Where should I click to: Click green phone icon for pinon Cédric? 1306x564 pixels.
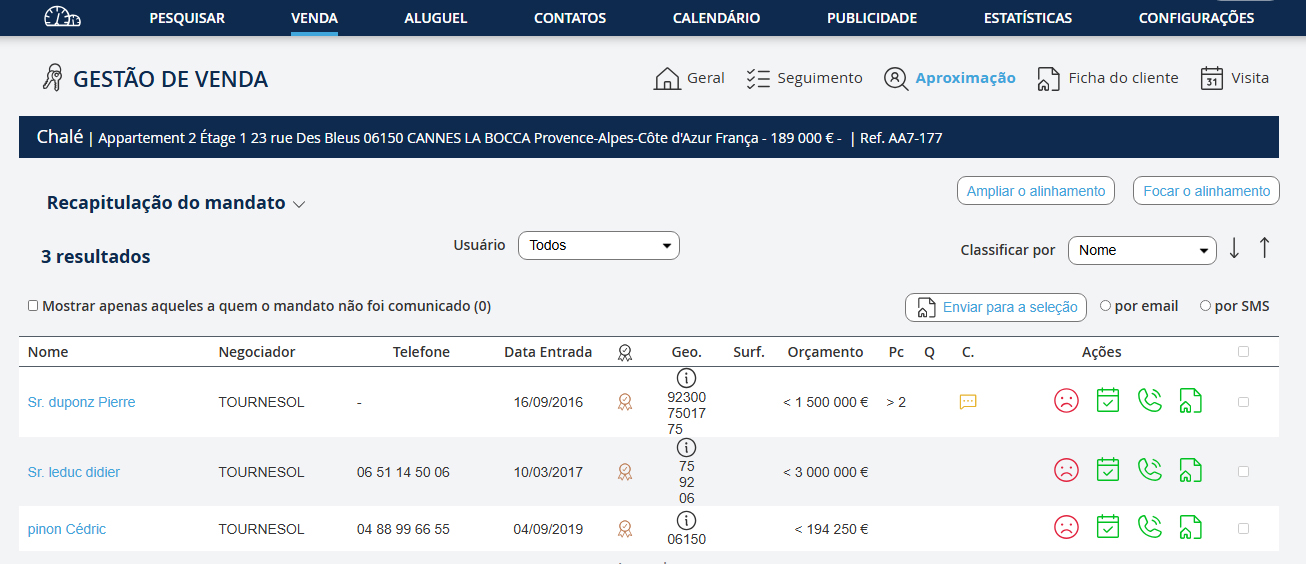(x=1149, y=527)
